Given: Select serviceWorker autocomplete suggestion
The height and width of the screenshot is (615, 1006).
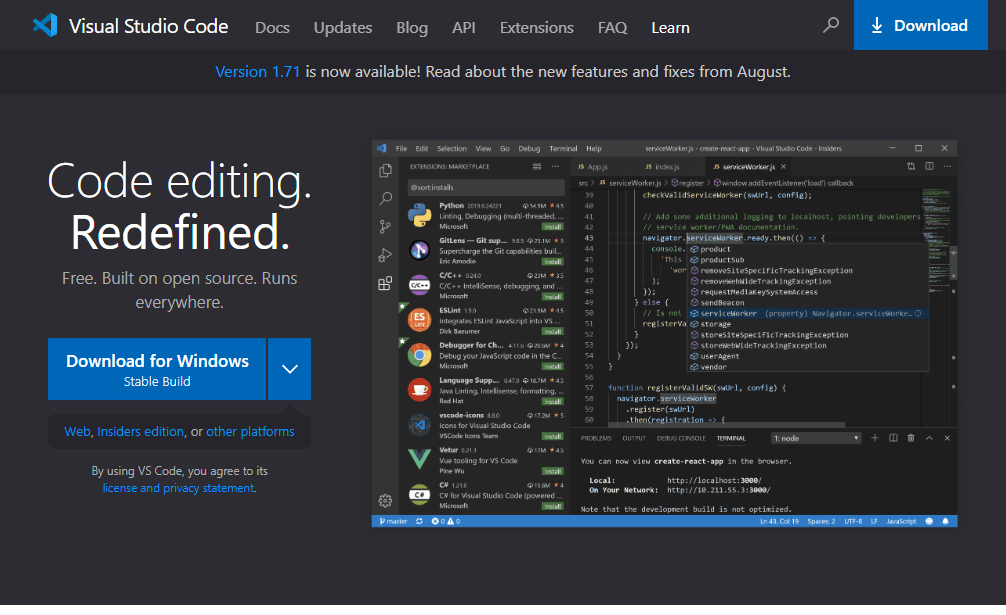Looking at the screenshot, I should (x=808, y=314).
